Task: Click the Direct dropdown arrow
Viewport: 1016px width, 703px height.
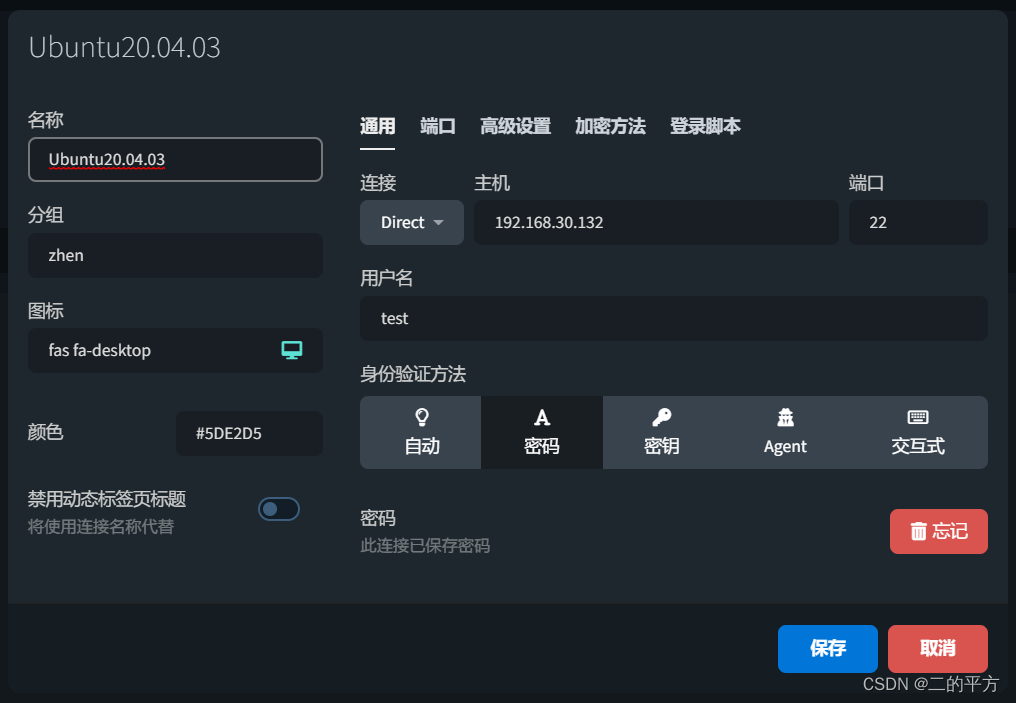Action: click(438, 223)
